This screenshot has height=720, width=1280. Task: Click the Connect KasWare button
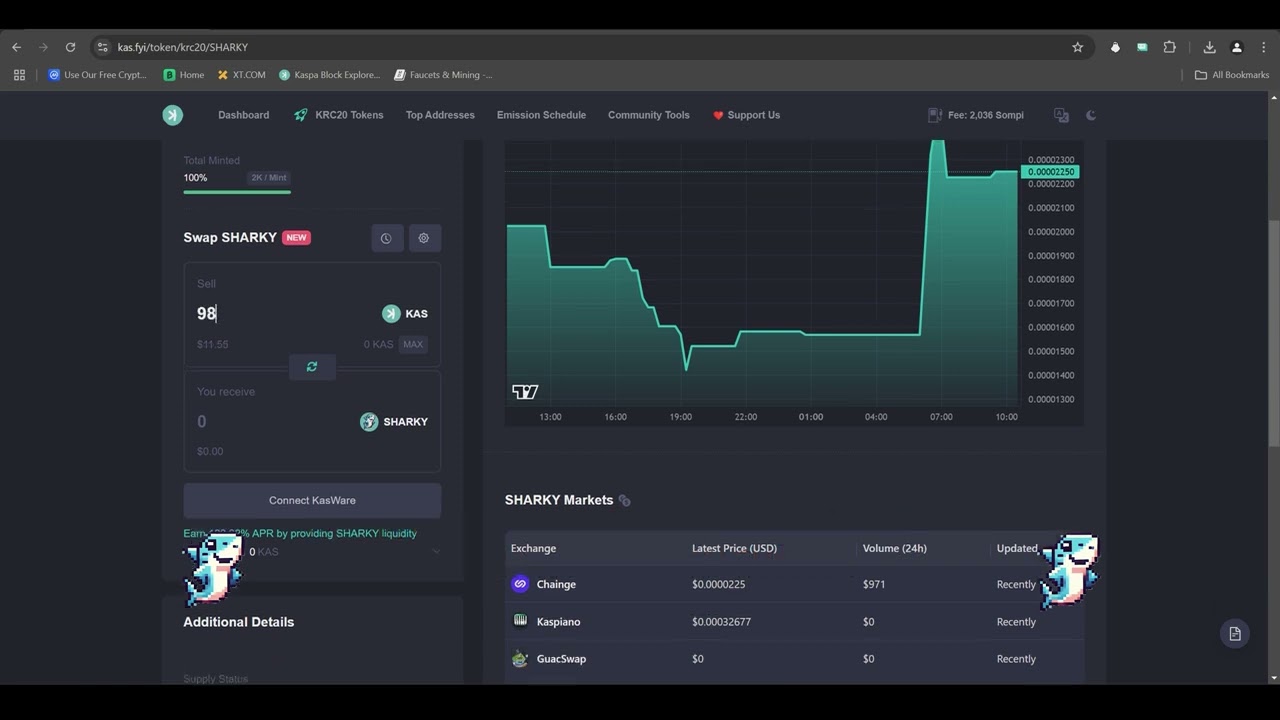coord(312,500)
